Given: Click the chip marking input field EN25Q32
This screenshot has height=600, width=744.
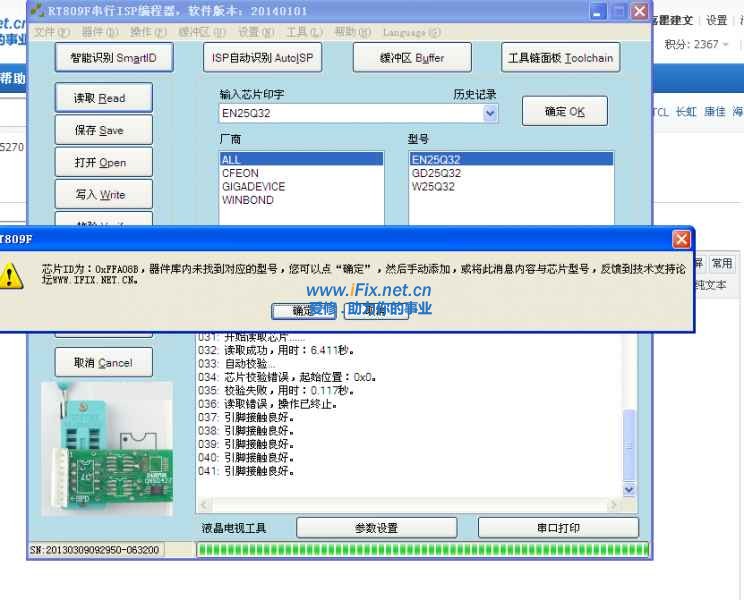Looking at the screenshot, I should click(350, 114).
